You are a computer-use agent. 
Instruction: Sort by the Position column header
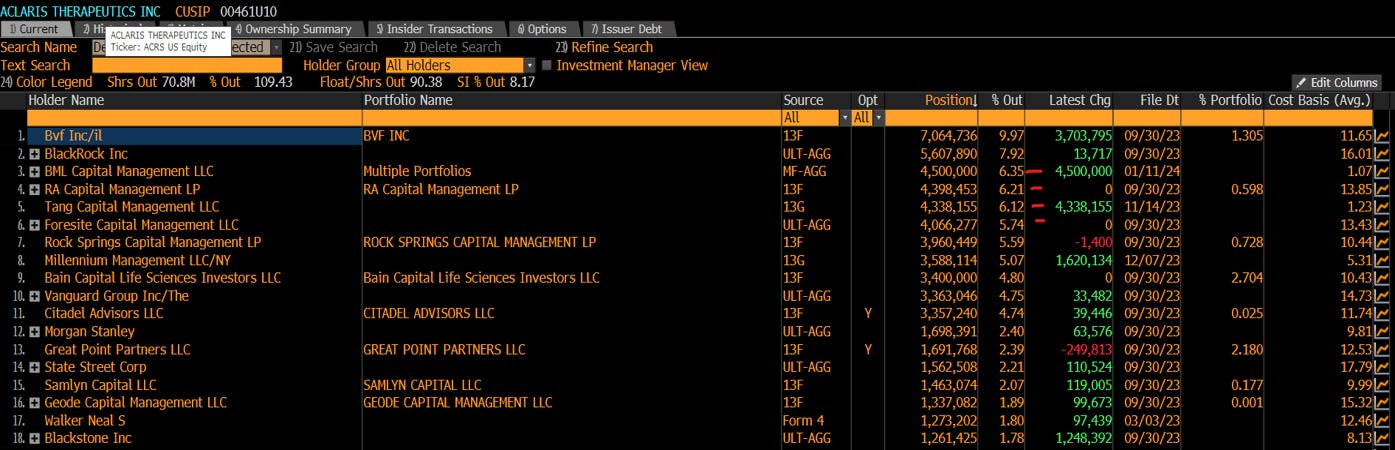[951, 100]
